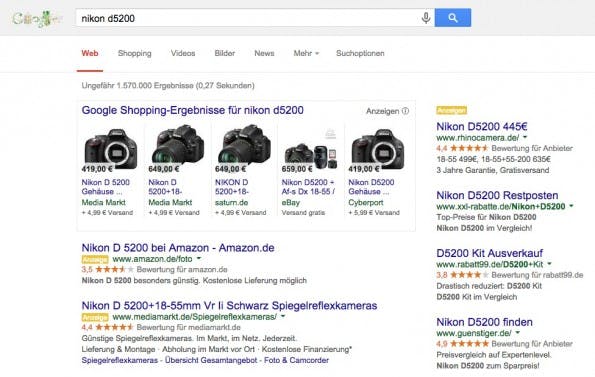Open the Spiegelreflexkameras sitelink under the mediamarkt ad
The height and width of the screenshot is (377, 595).
pyautogui.click(x=120, y=360)
